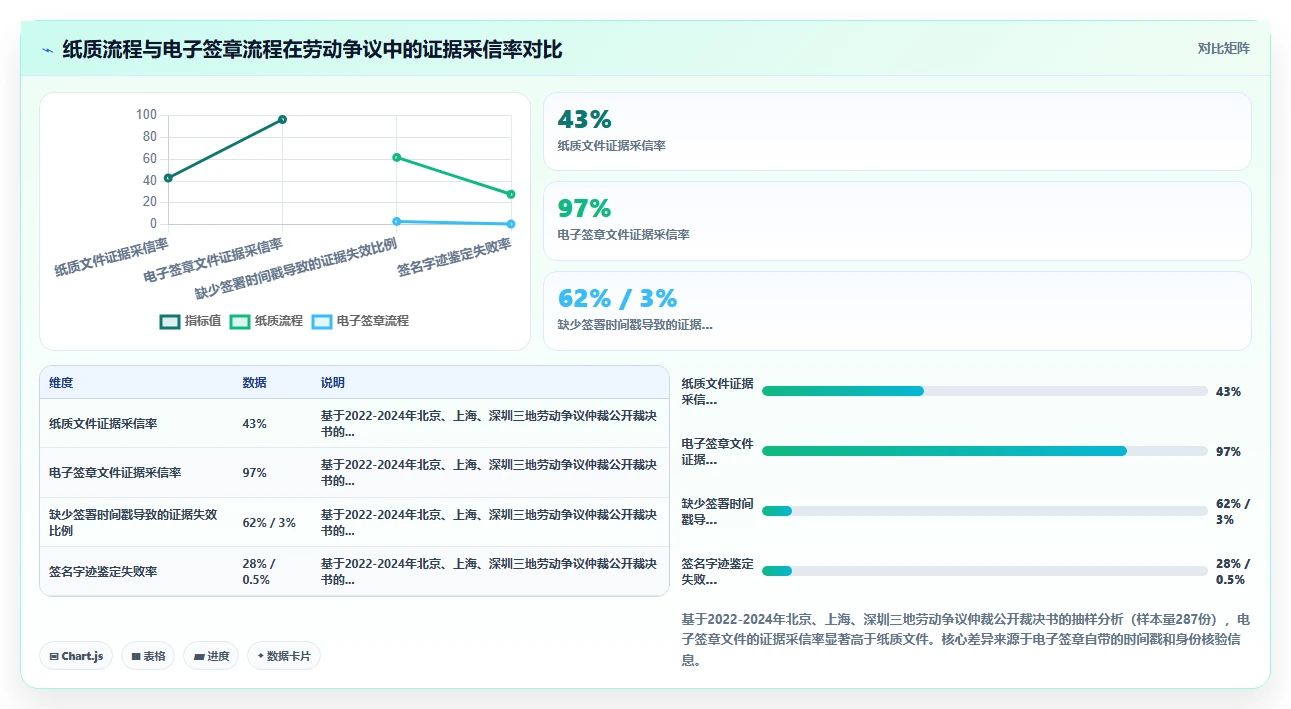
Task: Click the 缺少签署时间戳 62% / 3% progress bar
Action: pos(985,511)
